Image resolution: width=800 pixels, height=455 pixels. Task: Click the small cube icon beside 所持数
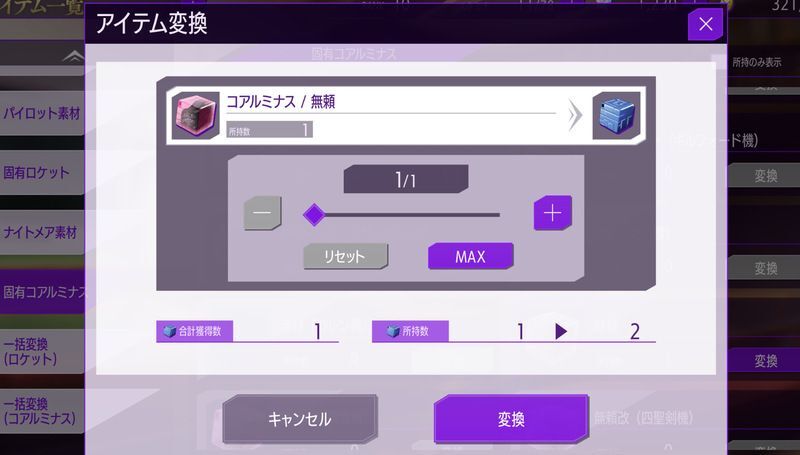coord(392,332)
